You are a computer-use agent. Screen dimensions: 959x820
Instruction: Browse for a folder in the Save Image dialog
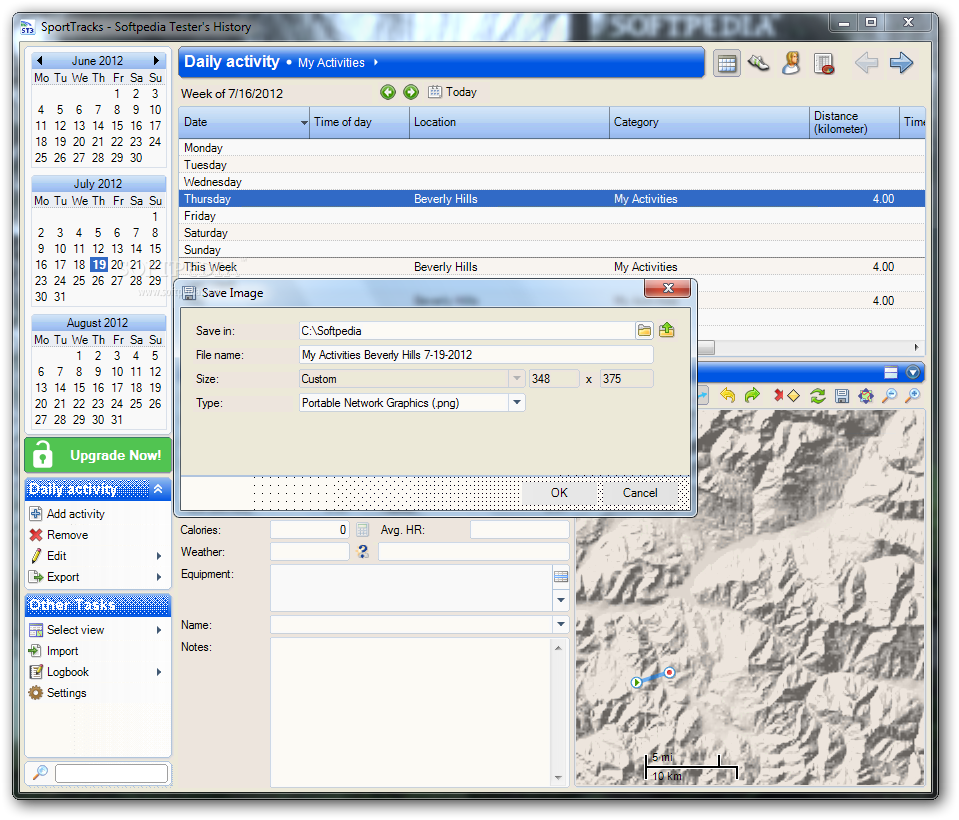644,331
